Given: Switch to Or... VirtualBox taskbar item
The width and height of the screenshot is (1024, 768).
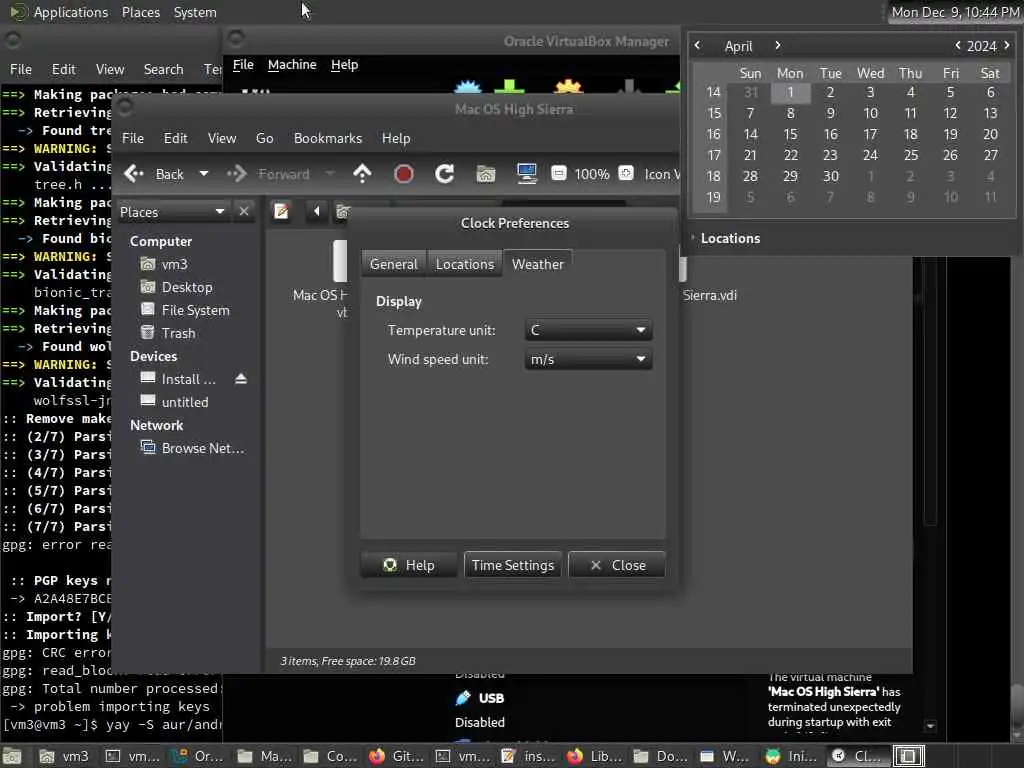Looking at the screenshot, I should click(197, 756).
